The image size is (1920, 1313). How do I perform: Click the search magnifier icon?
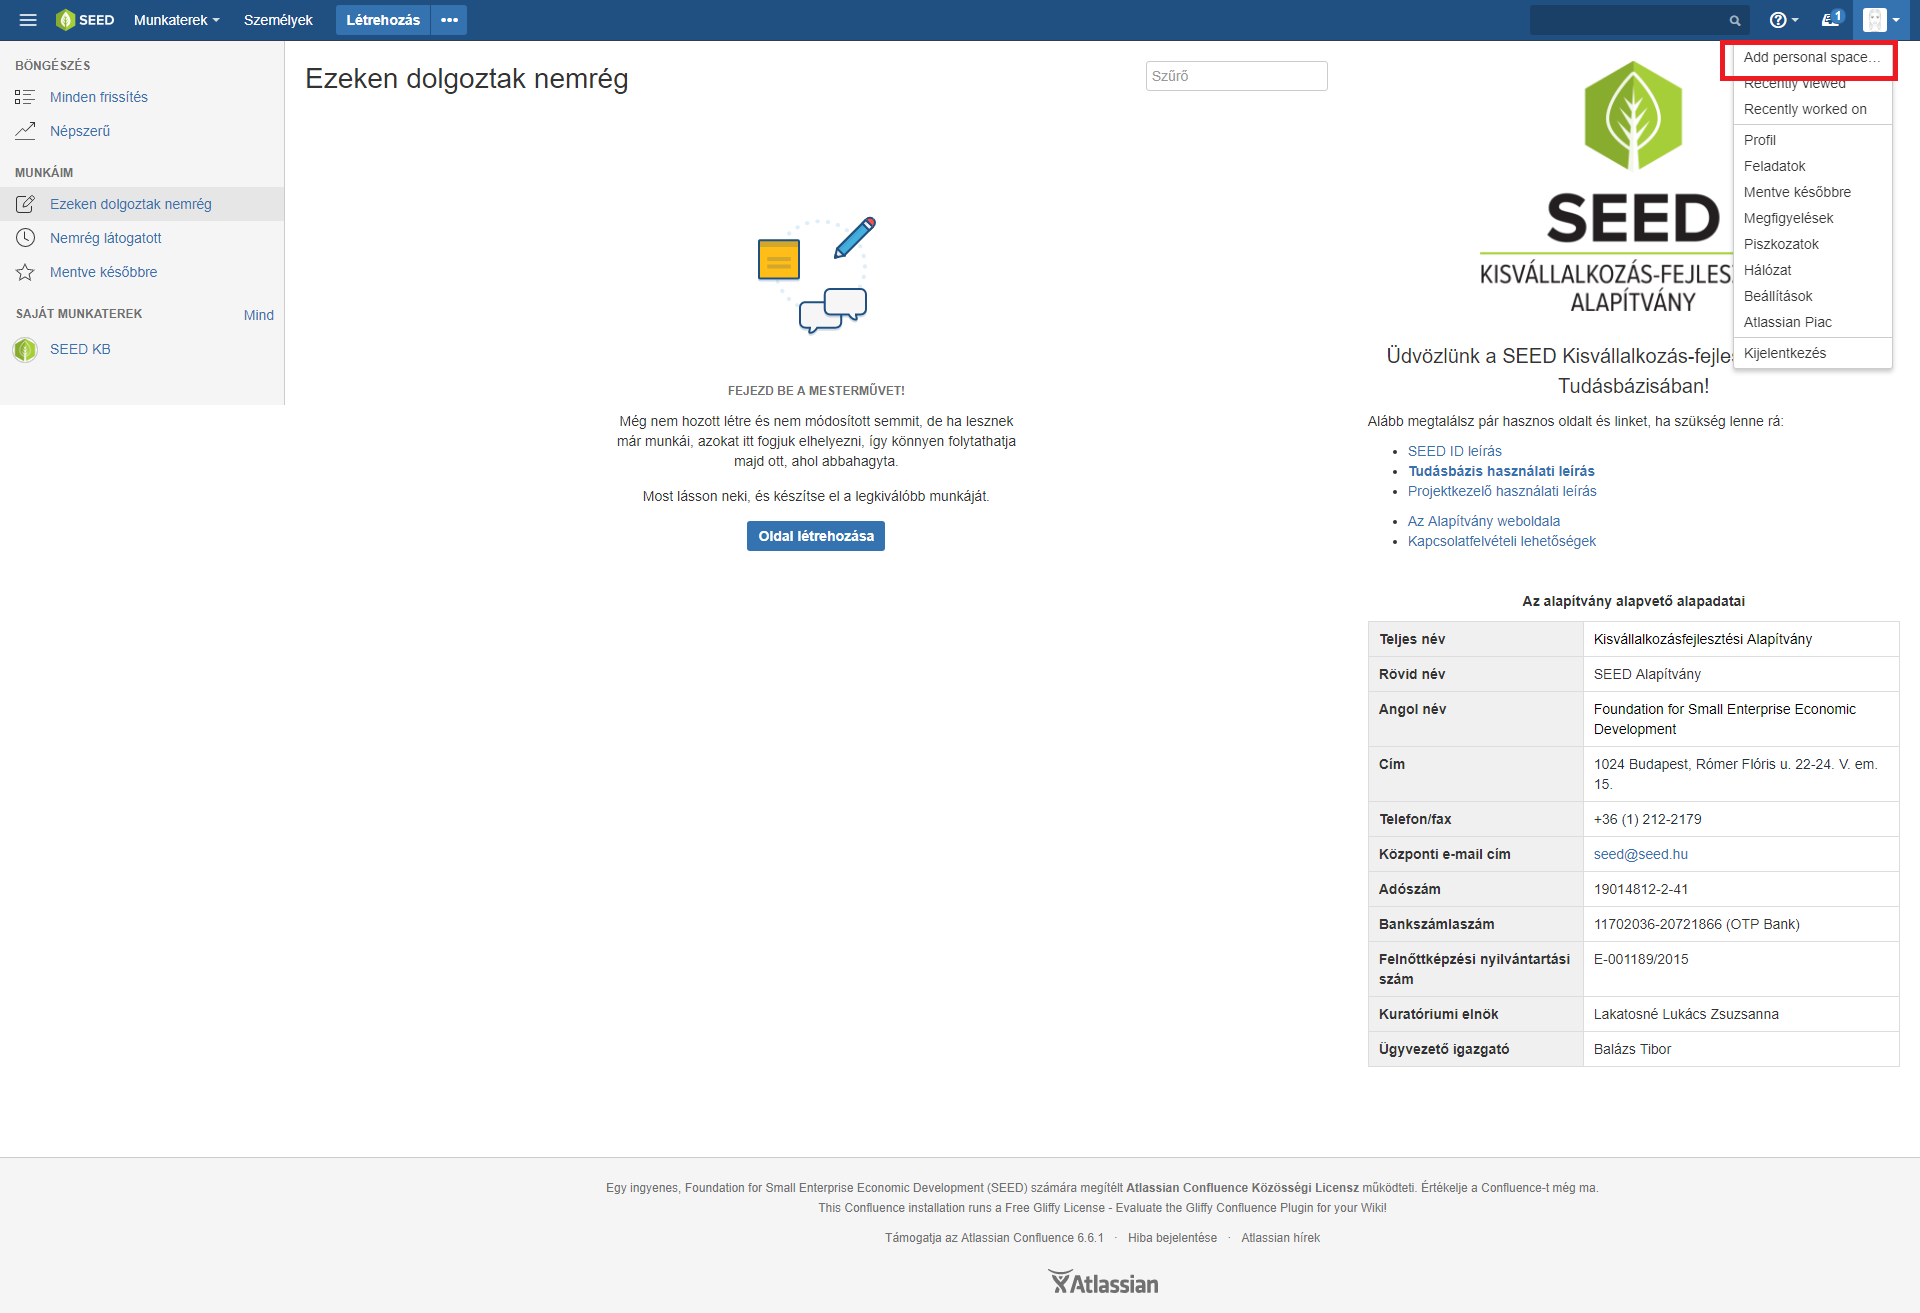tap(1735, 21)
